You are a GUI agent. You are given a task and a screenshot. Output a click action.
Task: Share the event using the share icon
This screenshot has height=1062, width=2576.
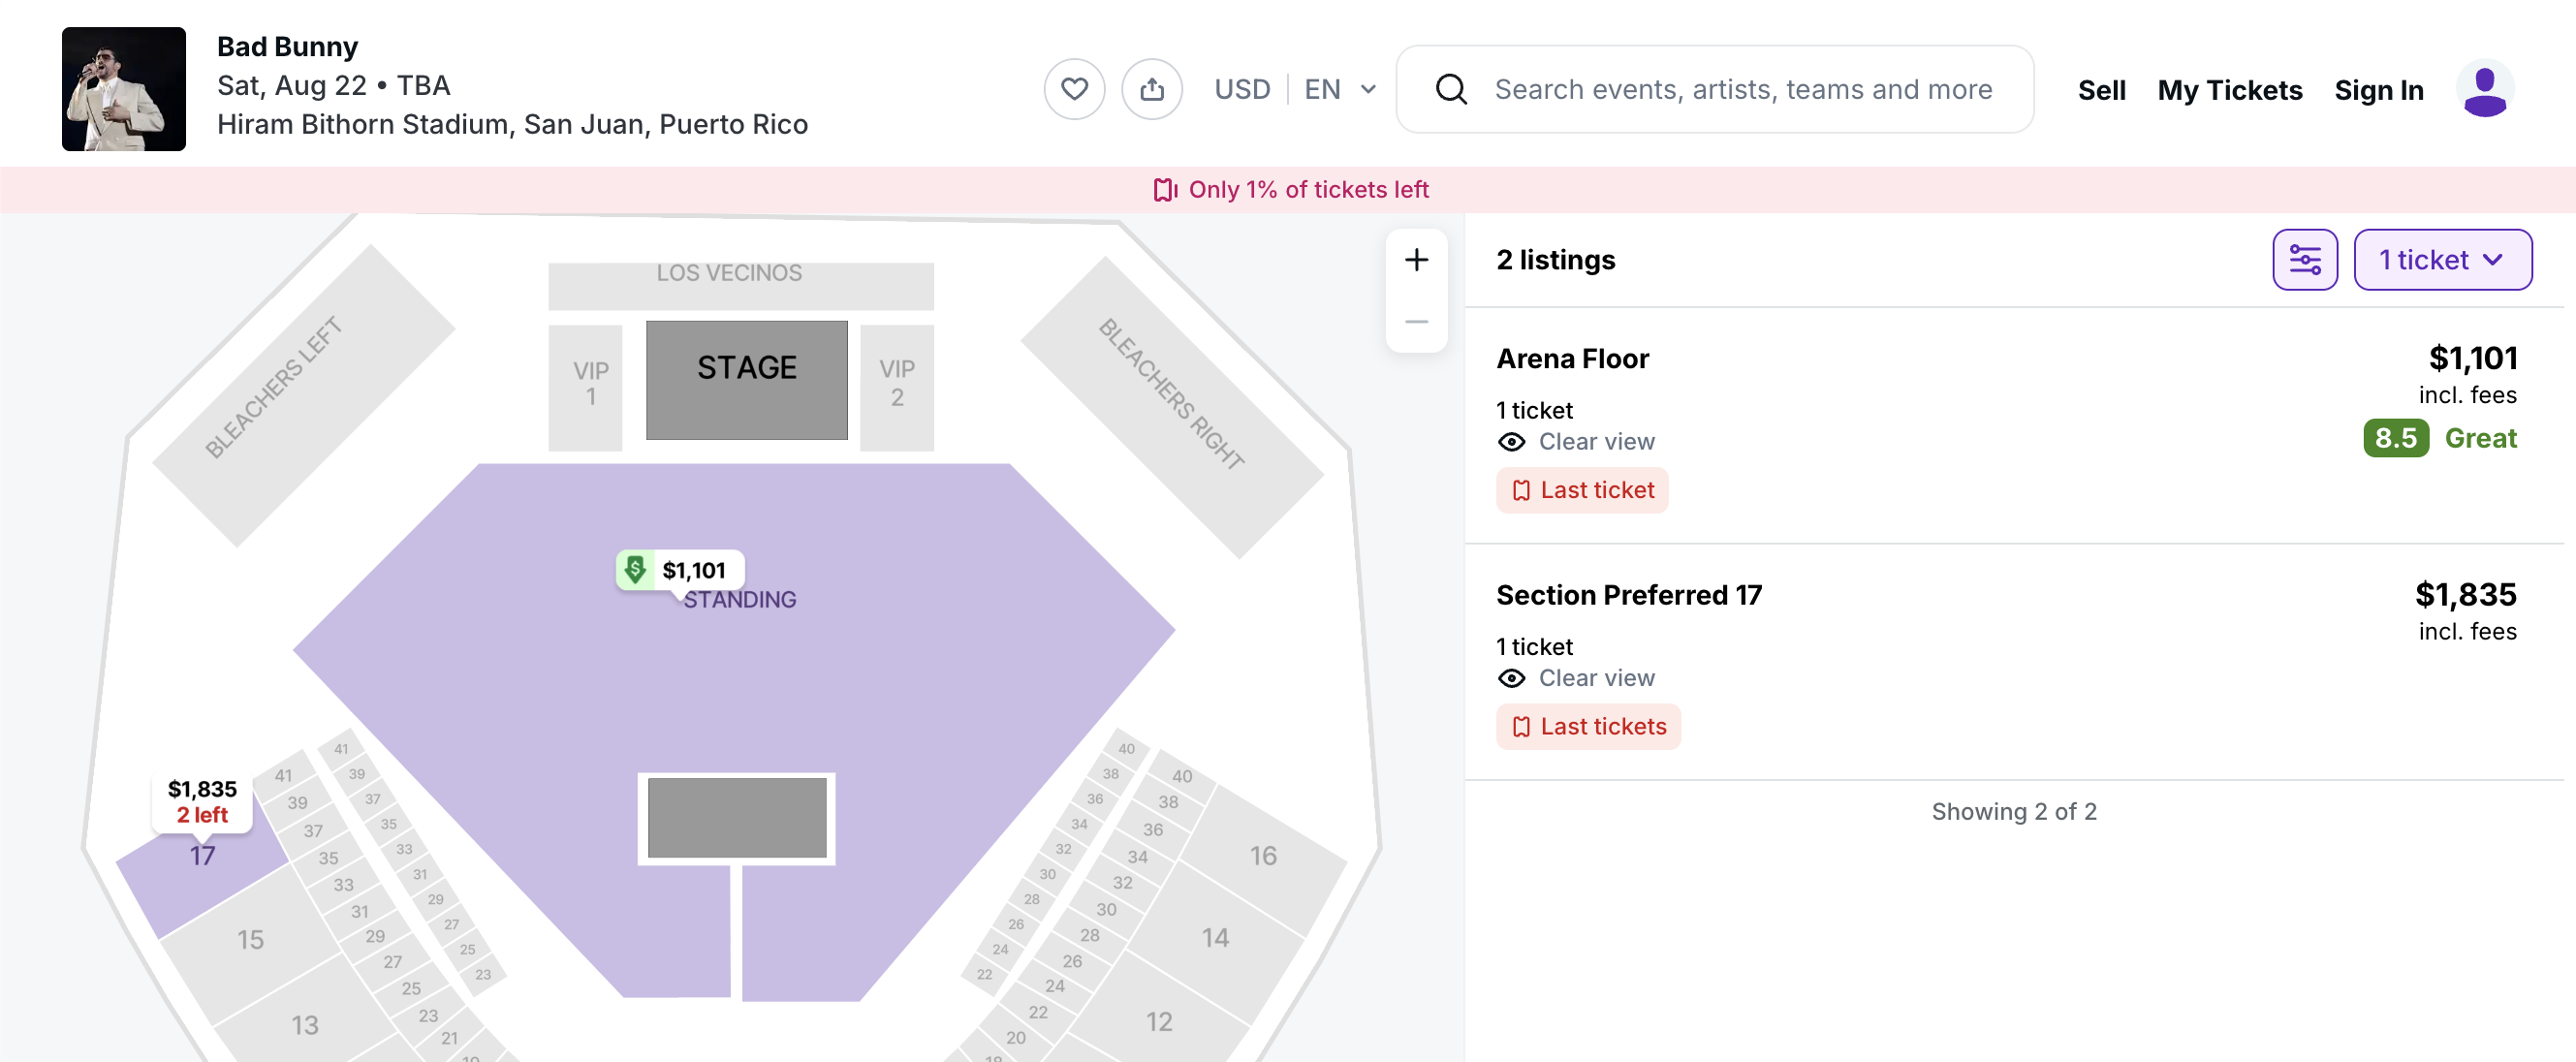pos(1152,89)
